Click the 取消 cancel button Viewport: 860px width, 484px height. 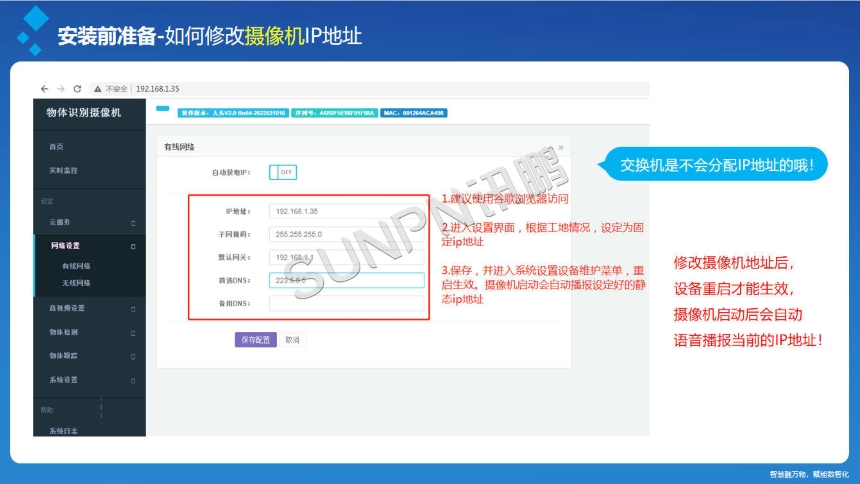292,340
